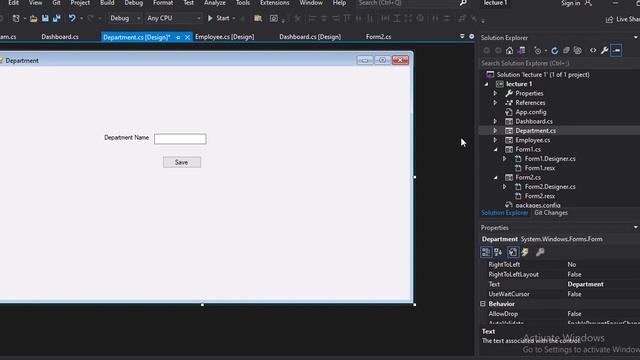Collapse the Behavior category in Properties
This screenshot has width=640, height=360.
click(x=483, y=304)
